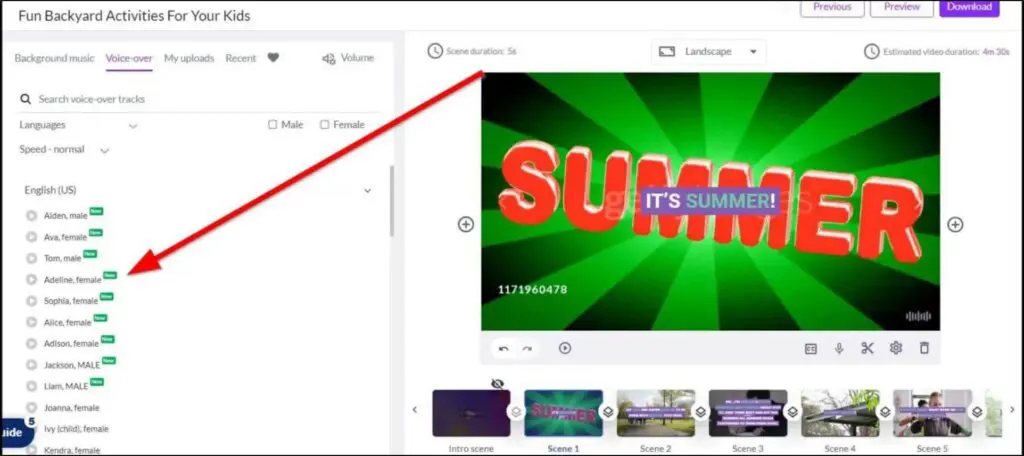
Task: Open the Volume control
Action: point(348,58)
